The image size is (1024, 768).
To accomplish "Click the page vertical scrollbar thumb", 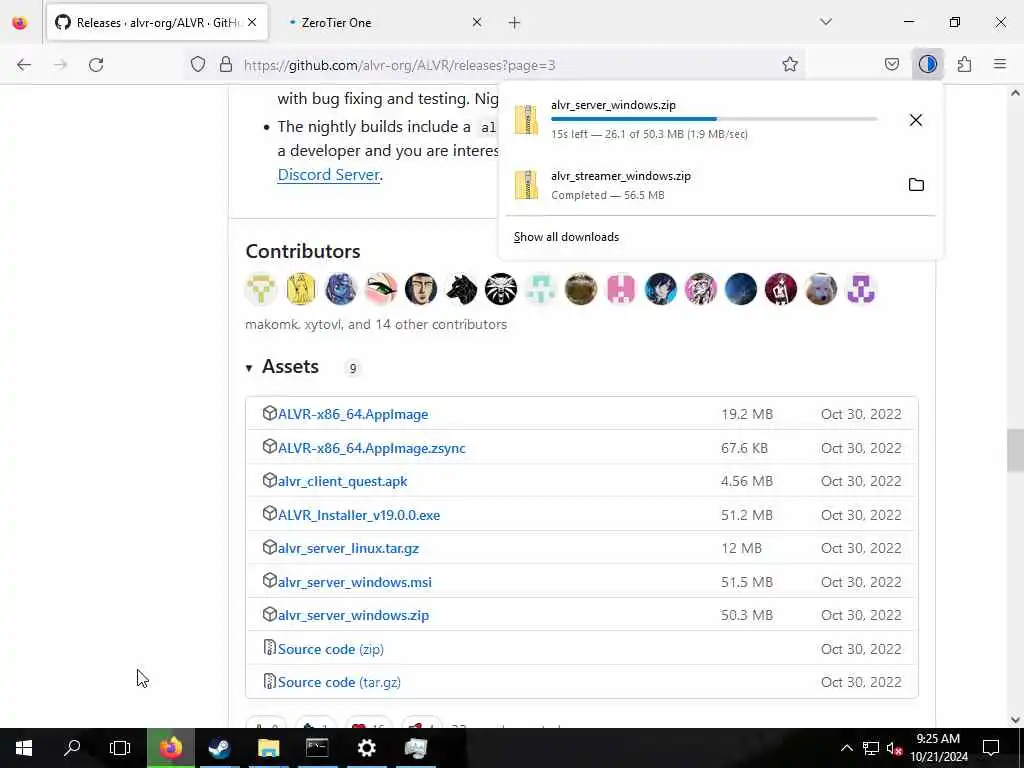I will tap(1015, 451).
